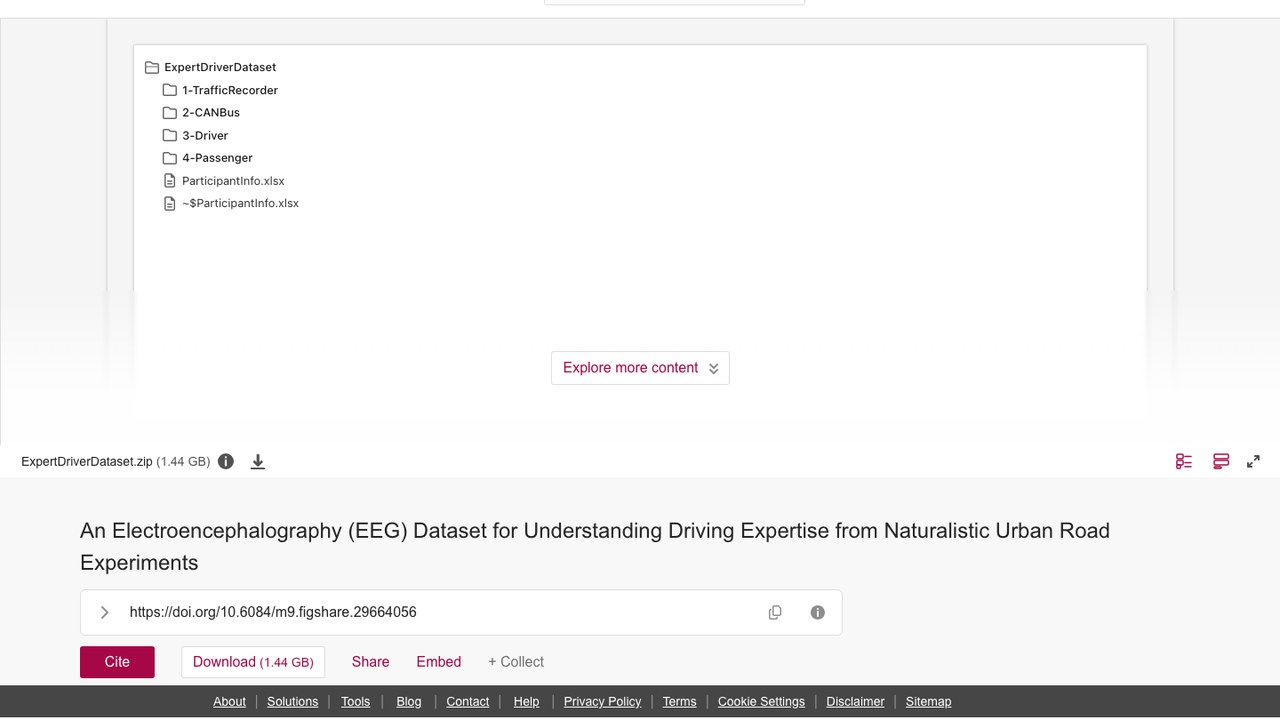
Task: Select the 2-CANBus folder name
Action: pyautogui.click(x=211, y=113)
